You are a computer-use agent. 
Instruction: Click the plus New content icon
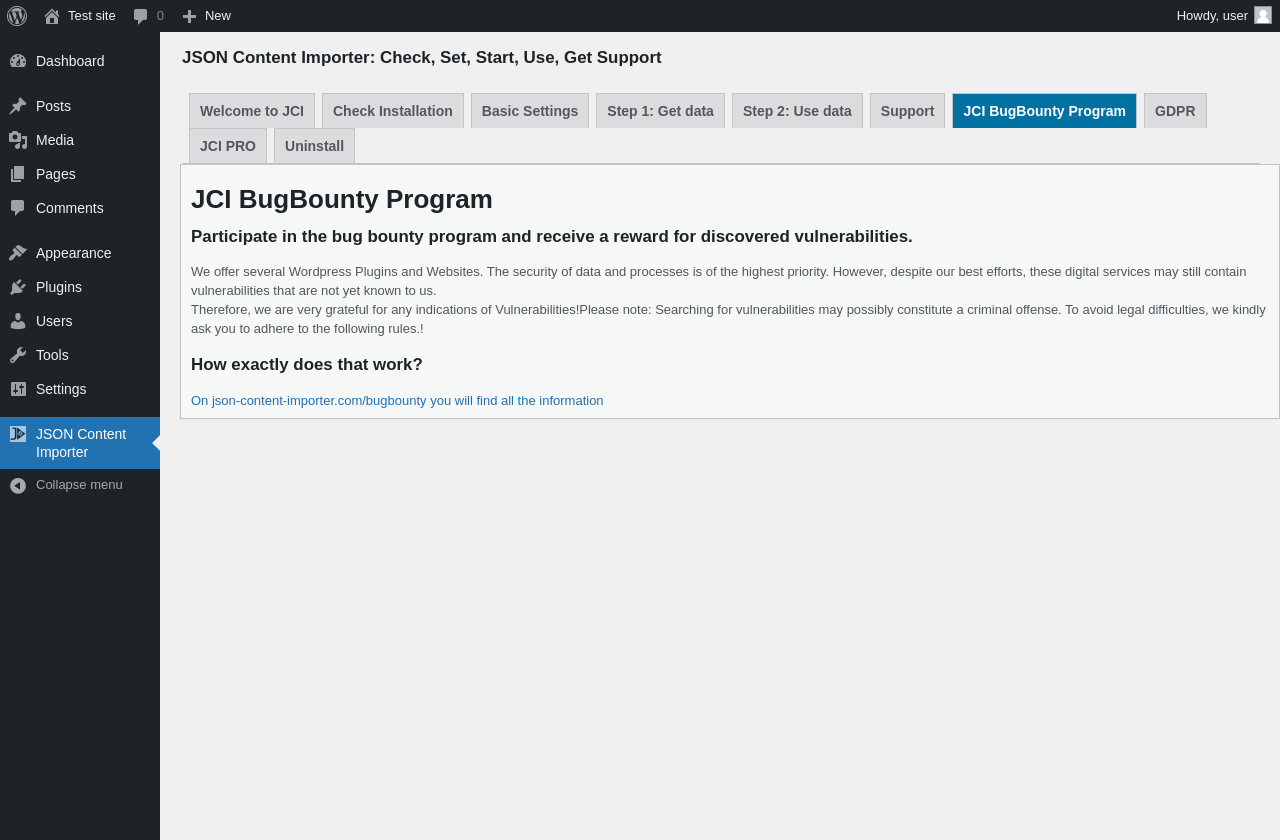[x=189, y=16]
